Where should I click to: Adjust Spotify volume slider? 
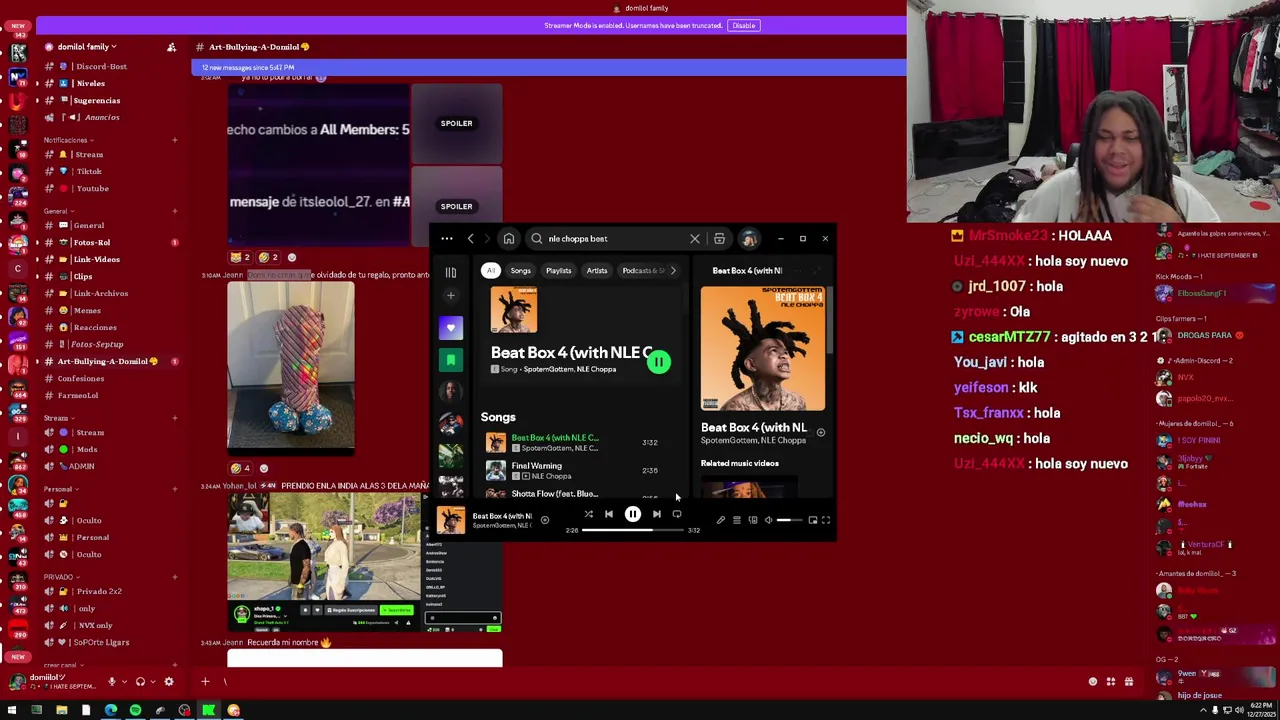click(x=790, y=520)
